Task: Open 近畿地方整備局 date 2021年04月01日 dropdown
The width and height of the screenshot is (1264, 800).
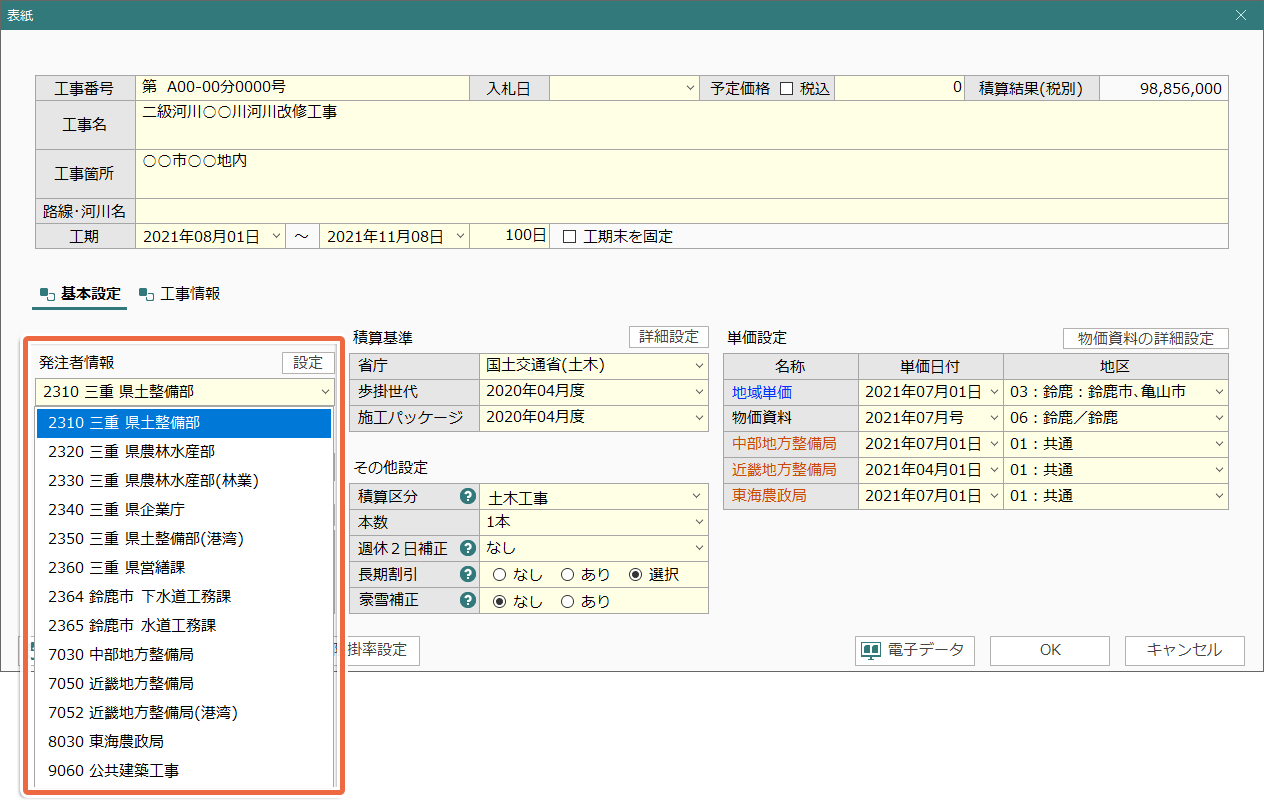Action: [x=993, y=470]
